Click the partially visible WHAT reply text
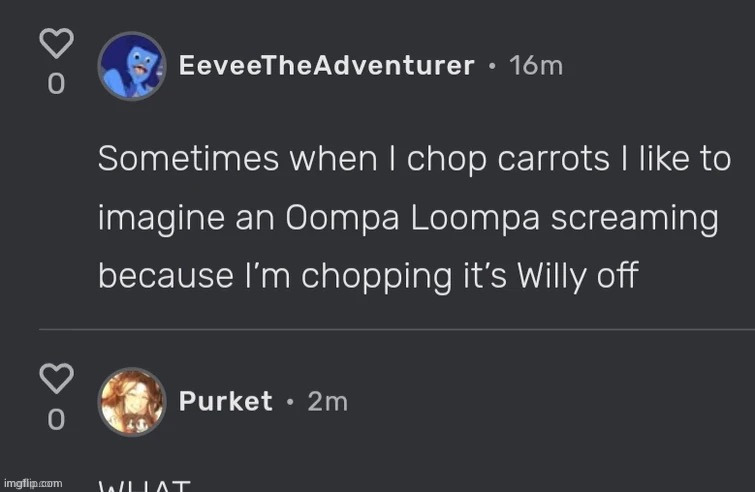The image size is (755, 492). [x=144, y=485]
